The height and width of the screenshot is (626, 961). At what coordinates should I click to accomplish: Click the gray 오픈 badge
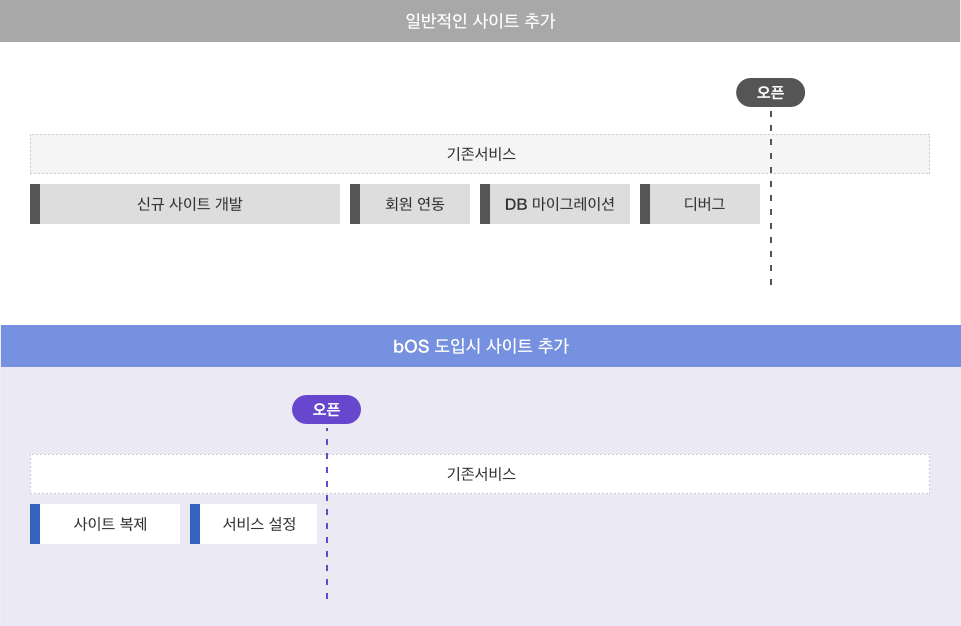point(770,93)
